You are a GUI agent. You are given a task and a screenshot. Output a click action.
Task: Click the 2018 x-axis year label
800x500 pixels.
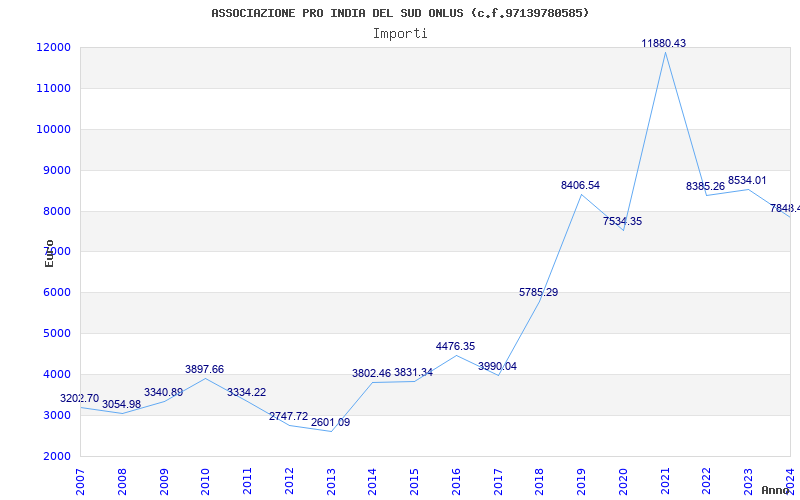(540, 482)
